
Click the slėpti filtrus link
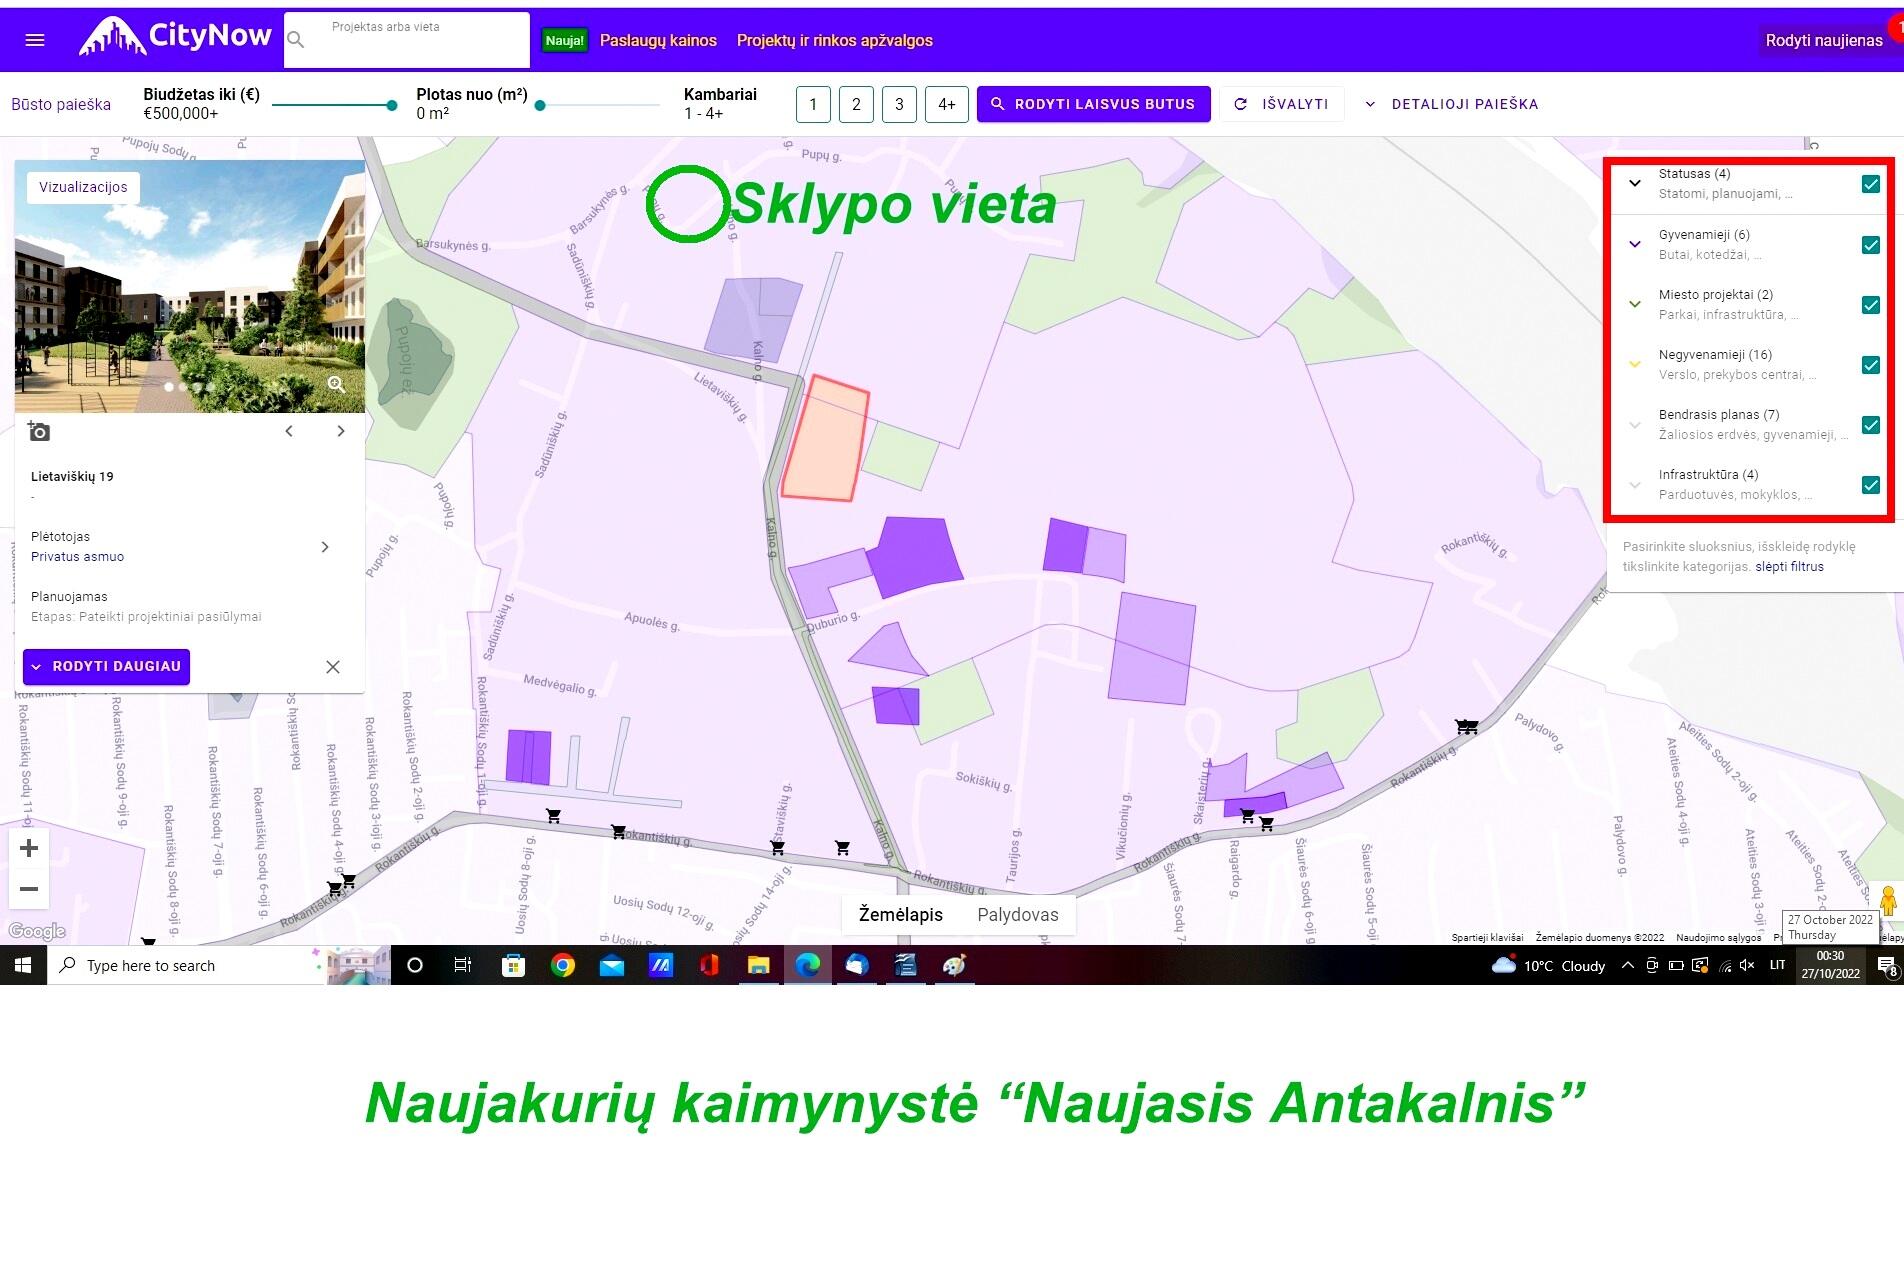pyautogui.click(x=1789, y=567)
